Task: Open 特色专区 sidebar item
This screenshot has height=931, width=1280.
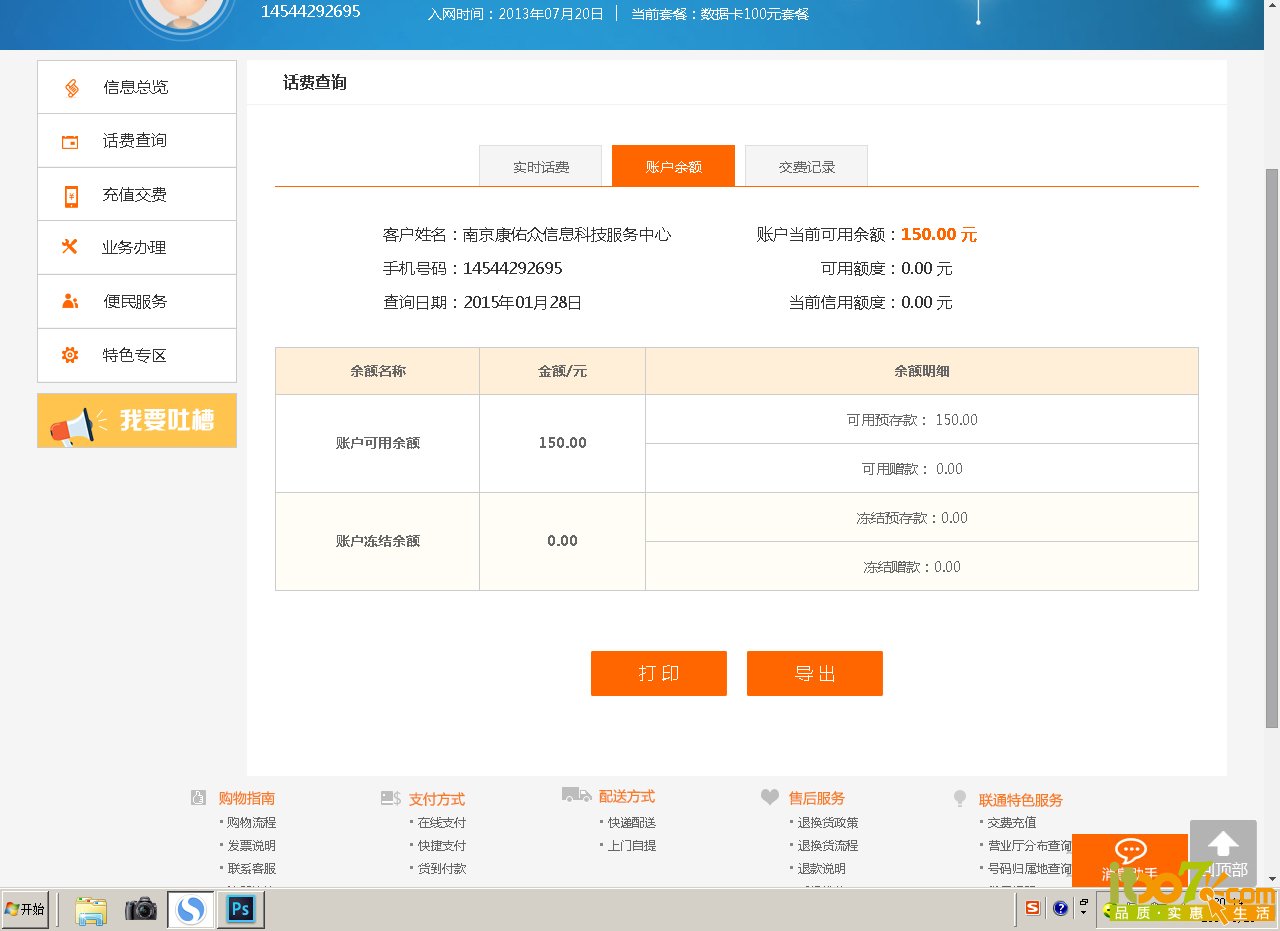Action: tap(137, 356)
